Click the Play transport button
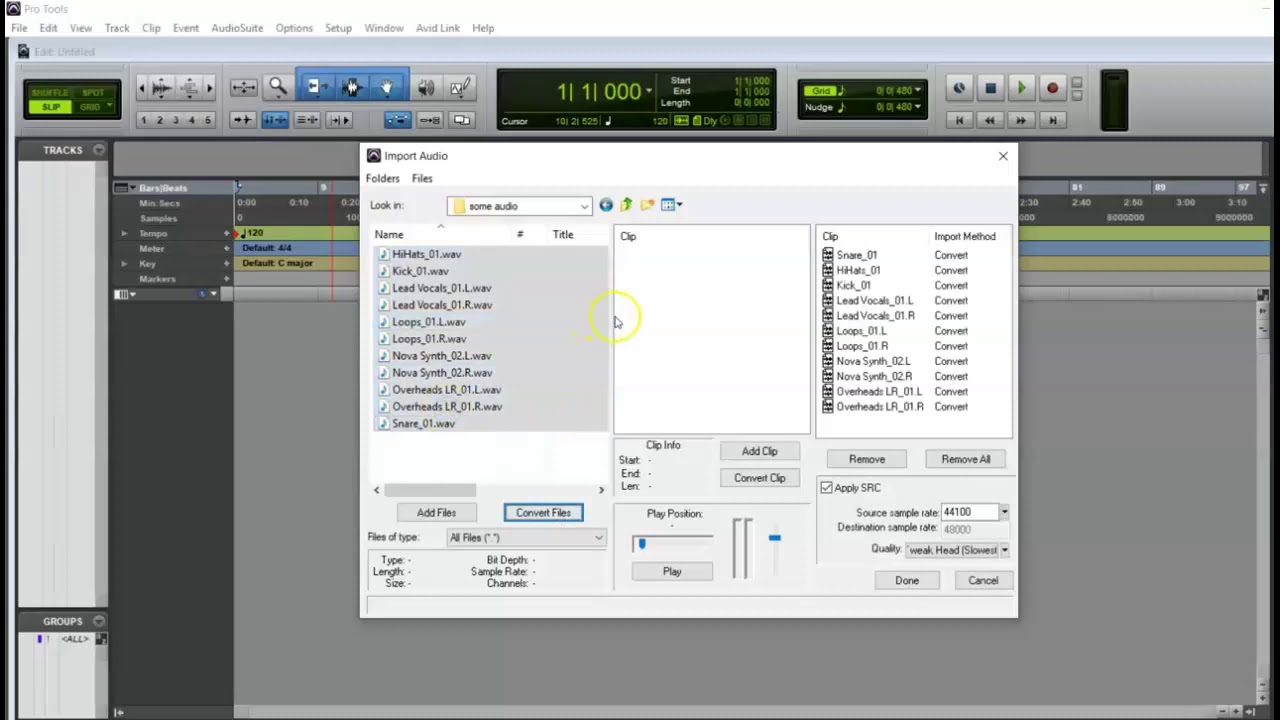 pos(1021,89)
